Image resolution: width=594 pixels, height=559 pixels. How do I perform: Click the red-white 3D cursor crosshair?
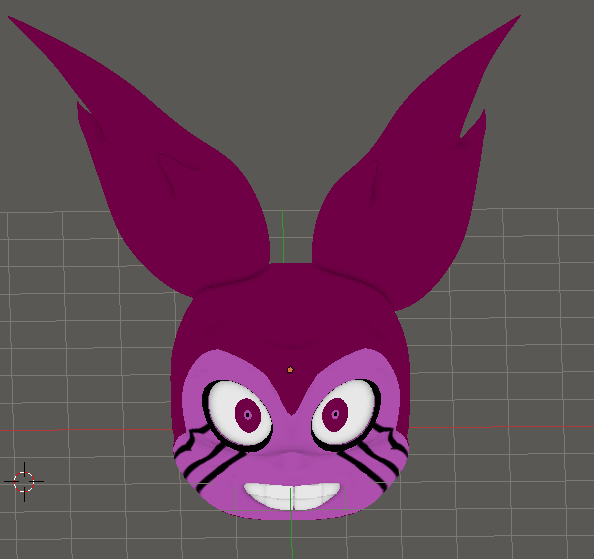(x=24, y=482)
